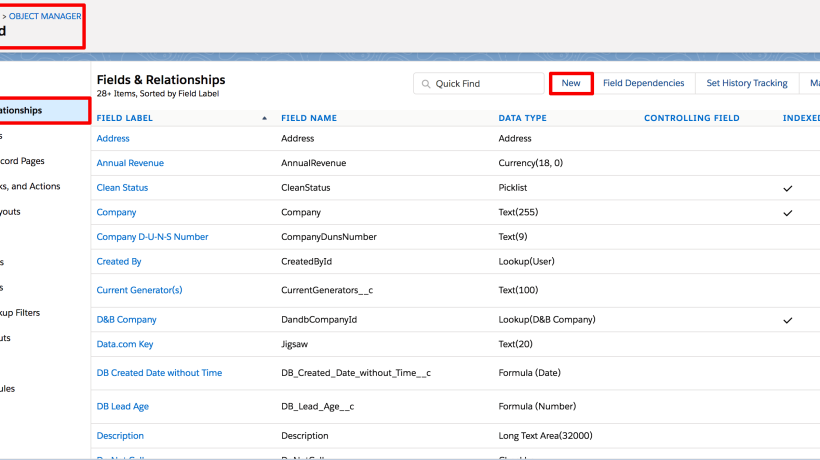Click the Indexed checkmark for Clean Status
Image resolution: width=820 pixels, height=460 pixels.
(788, 188)
